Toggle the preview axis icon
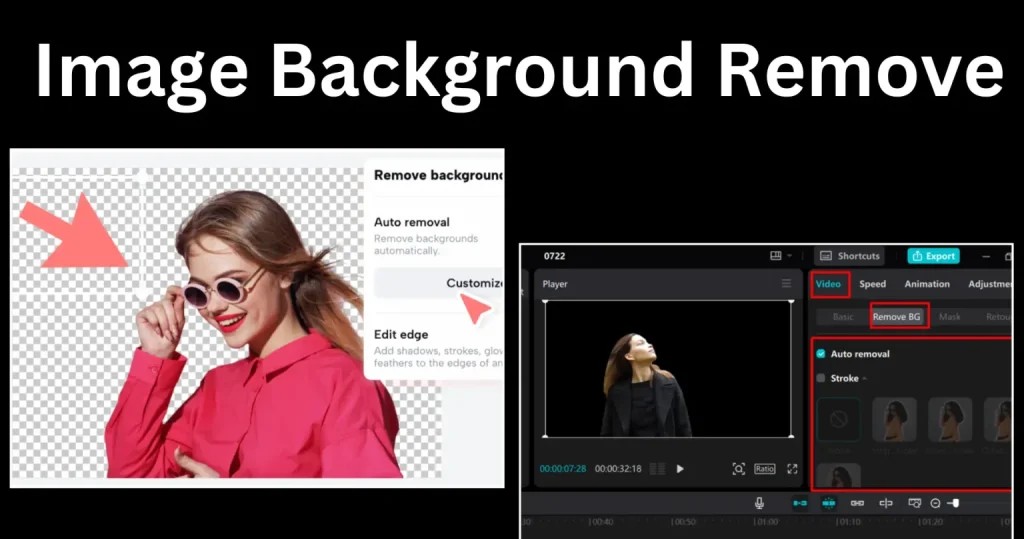 pyautogui.click(x=886, y=503)
